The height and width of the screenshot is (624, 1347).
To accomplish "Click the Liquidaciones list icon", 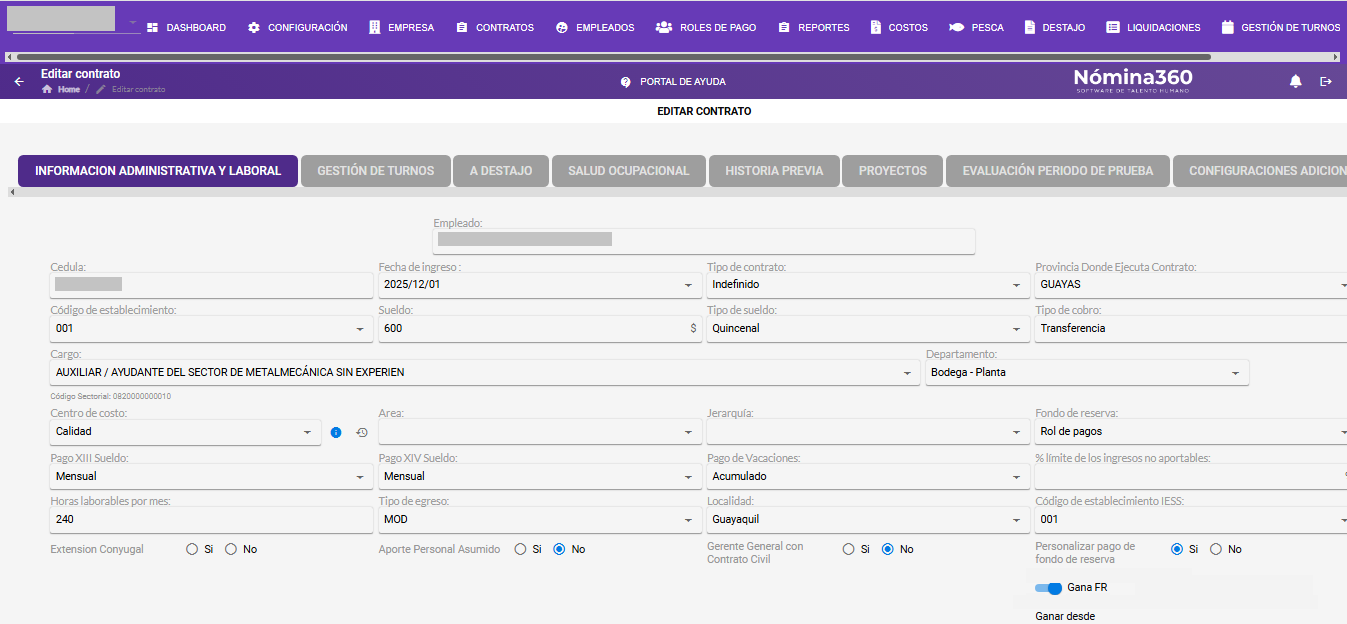I will coord(1113,28).
